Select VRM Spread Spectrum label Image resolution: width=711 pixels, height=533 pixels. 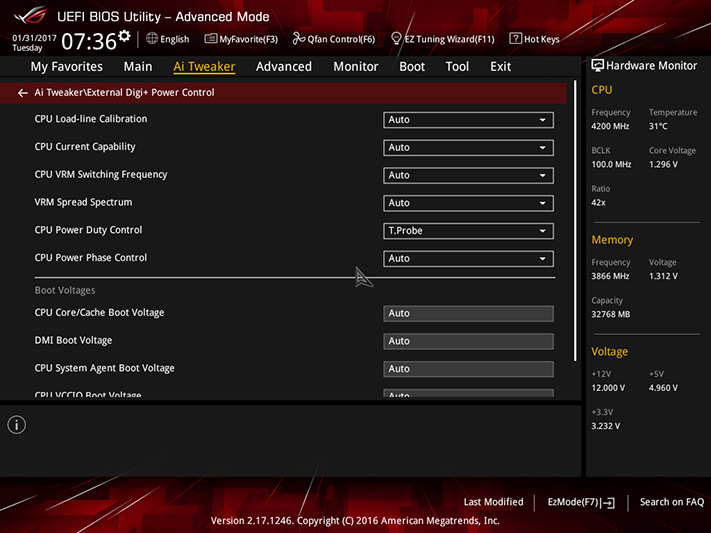[83, 202]
